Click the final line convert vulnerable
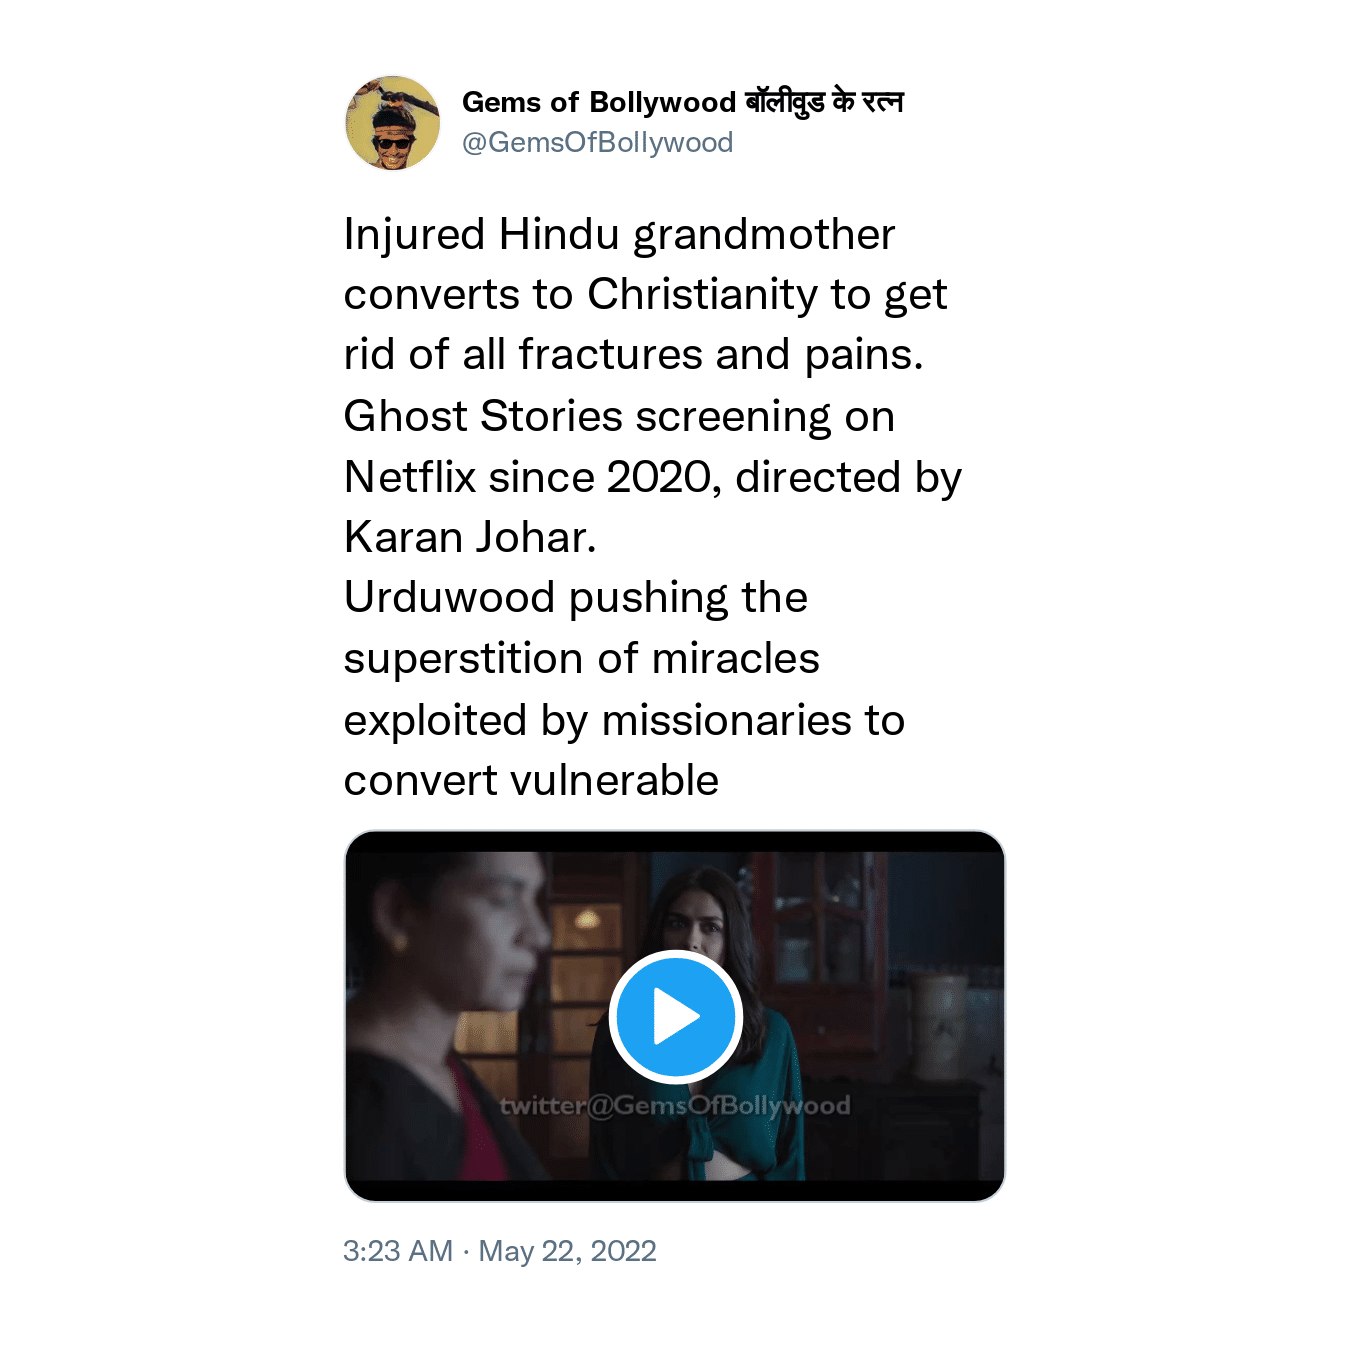The height and width of the screenshot is (1350, 1350). pos(531,781)
